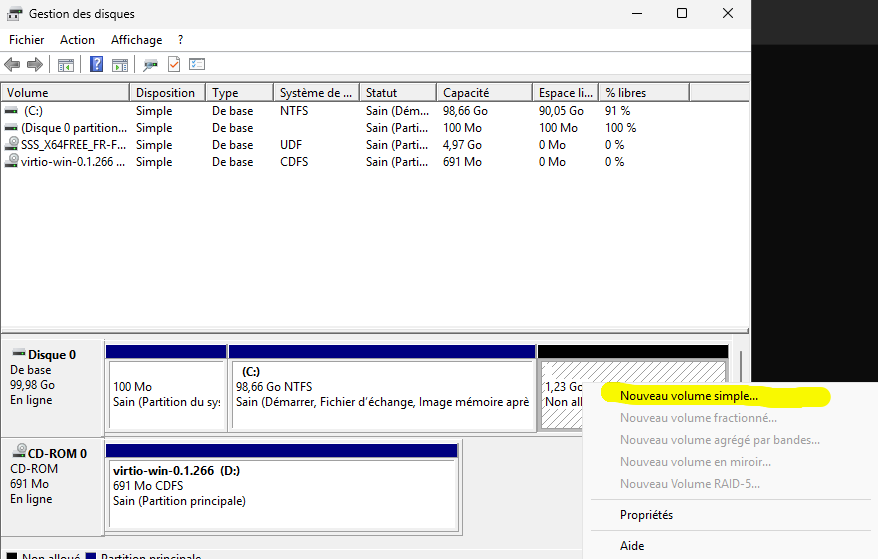
Task: Open the Action menu
Action: coord(77,40)
